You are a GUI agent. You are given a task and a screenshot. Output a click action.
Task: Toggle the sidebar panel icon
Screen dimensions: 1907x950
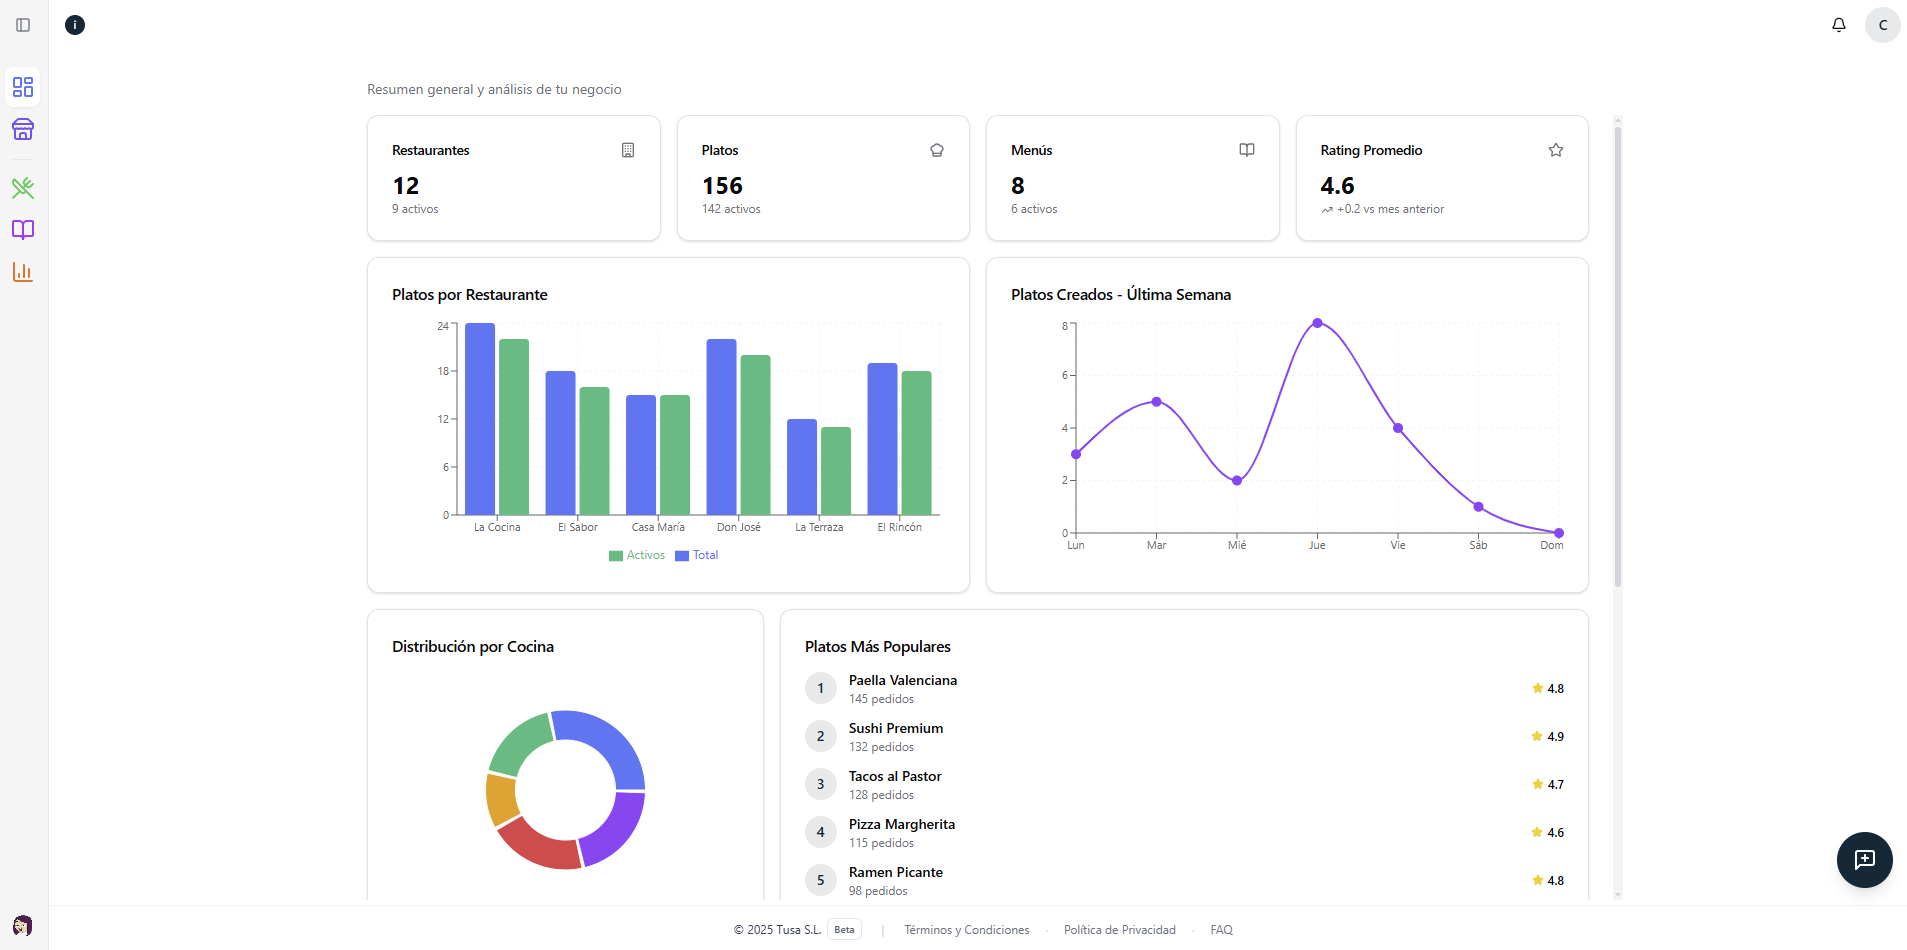click(x=23, y=25)
